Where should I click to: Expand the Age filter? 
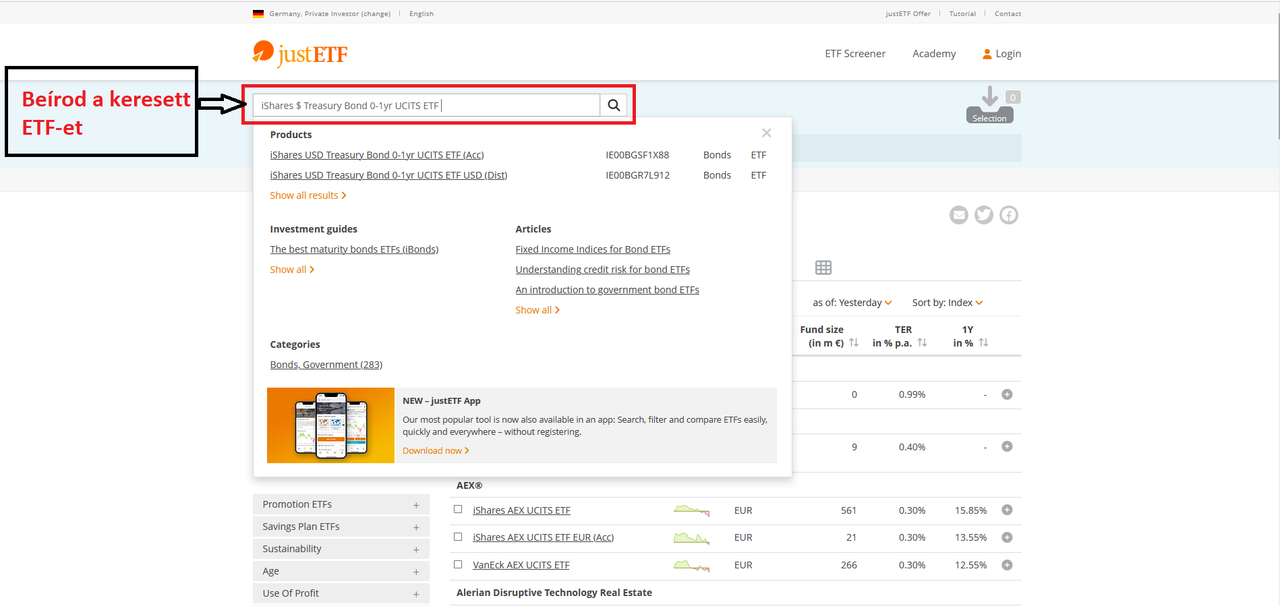coord(341,571)
